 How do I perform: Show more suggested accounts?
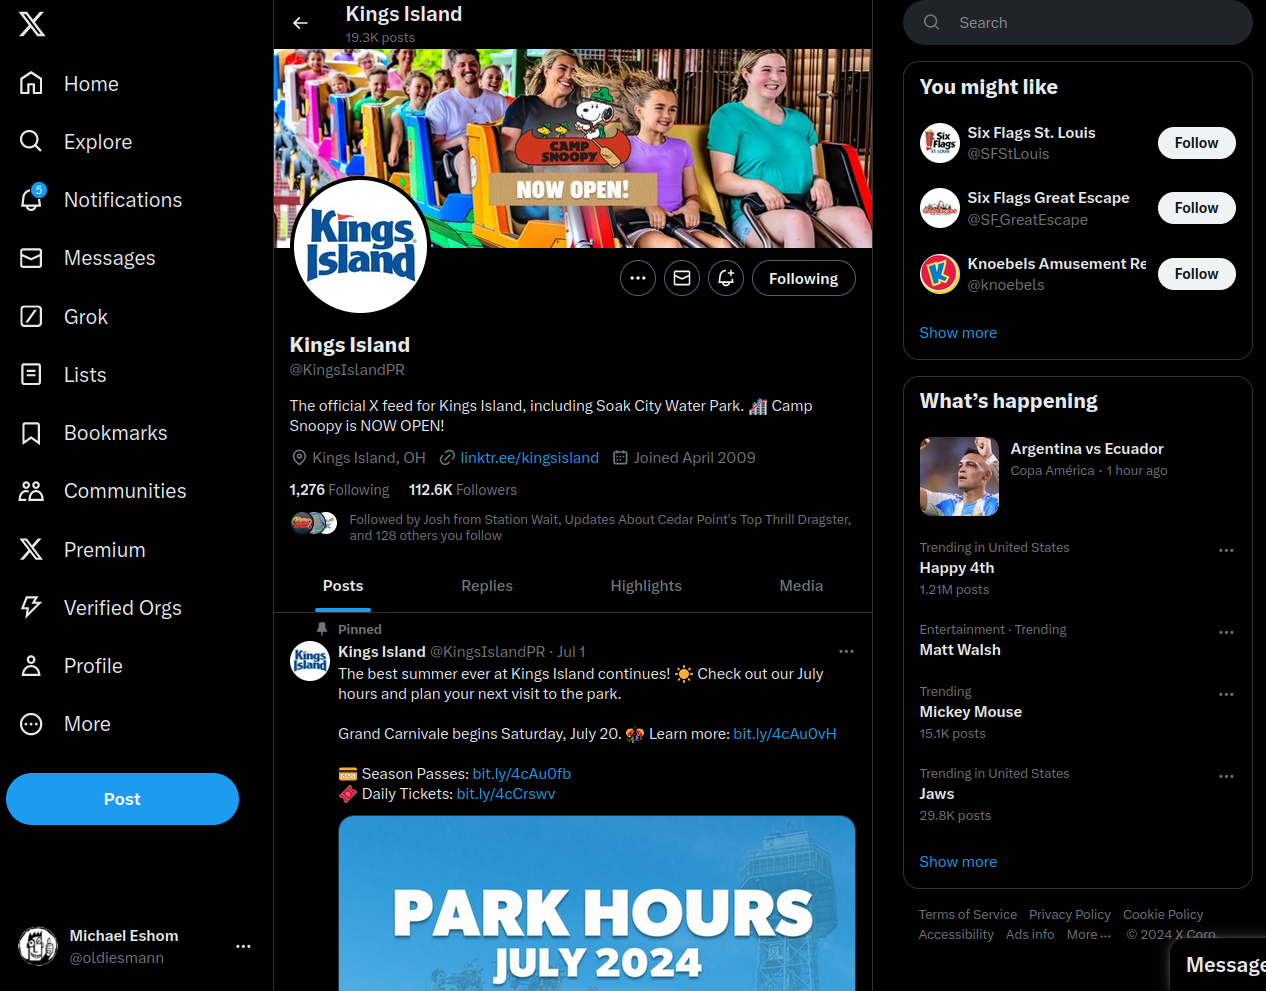[x=958, y=333]
